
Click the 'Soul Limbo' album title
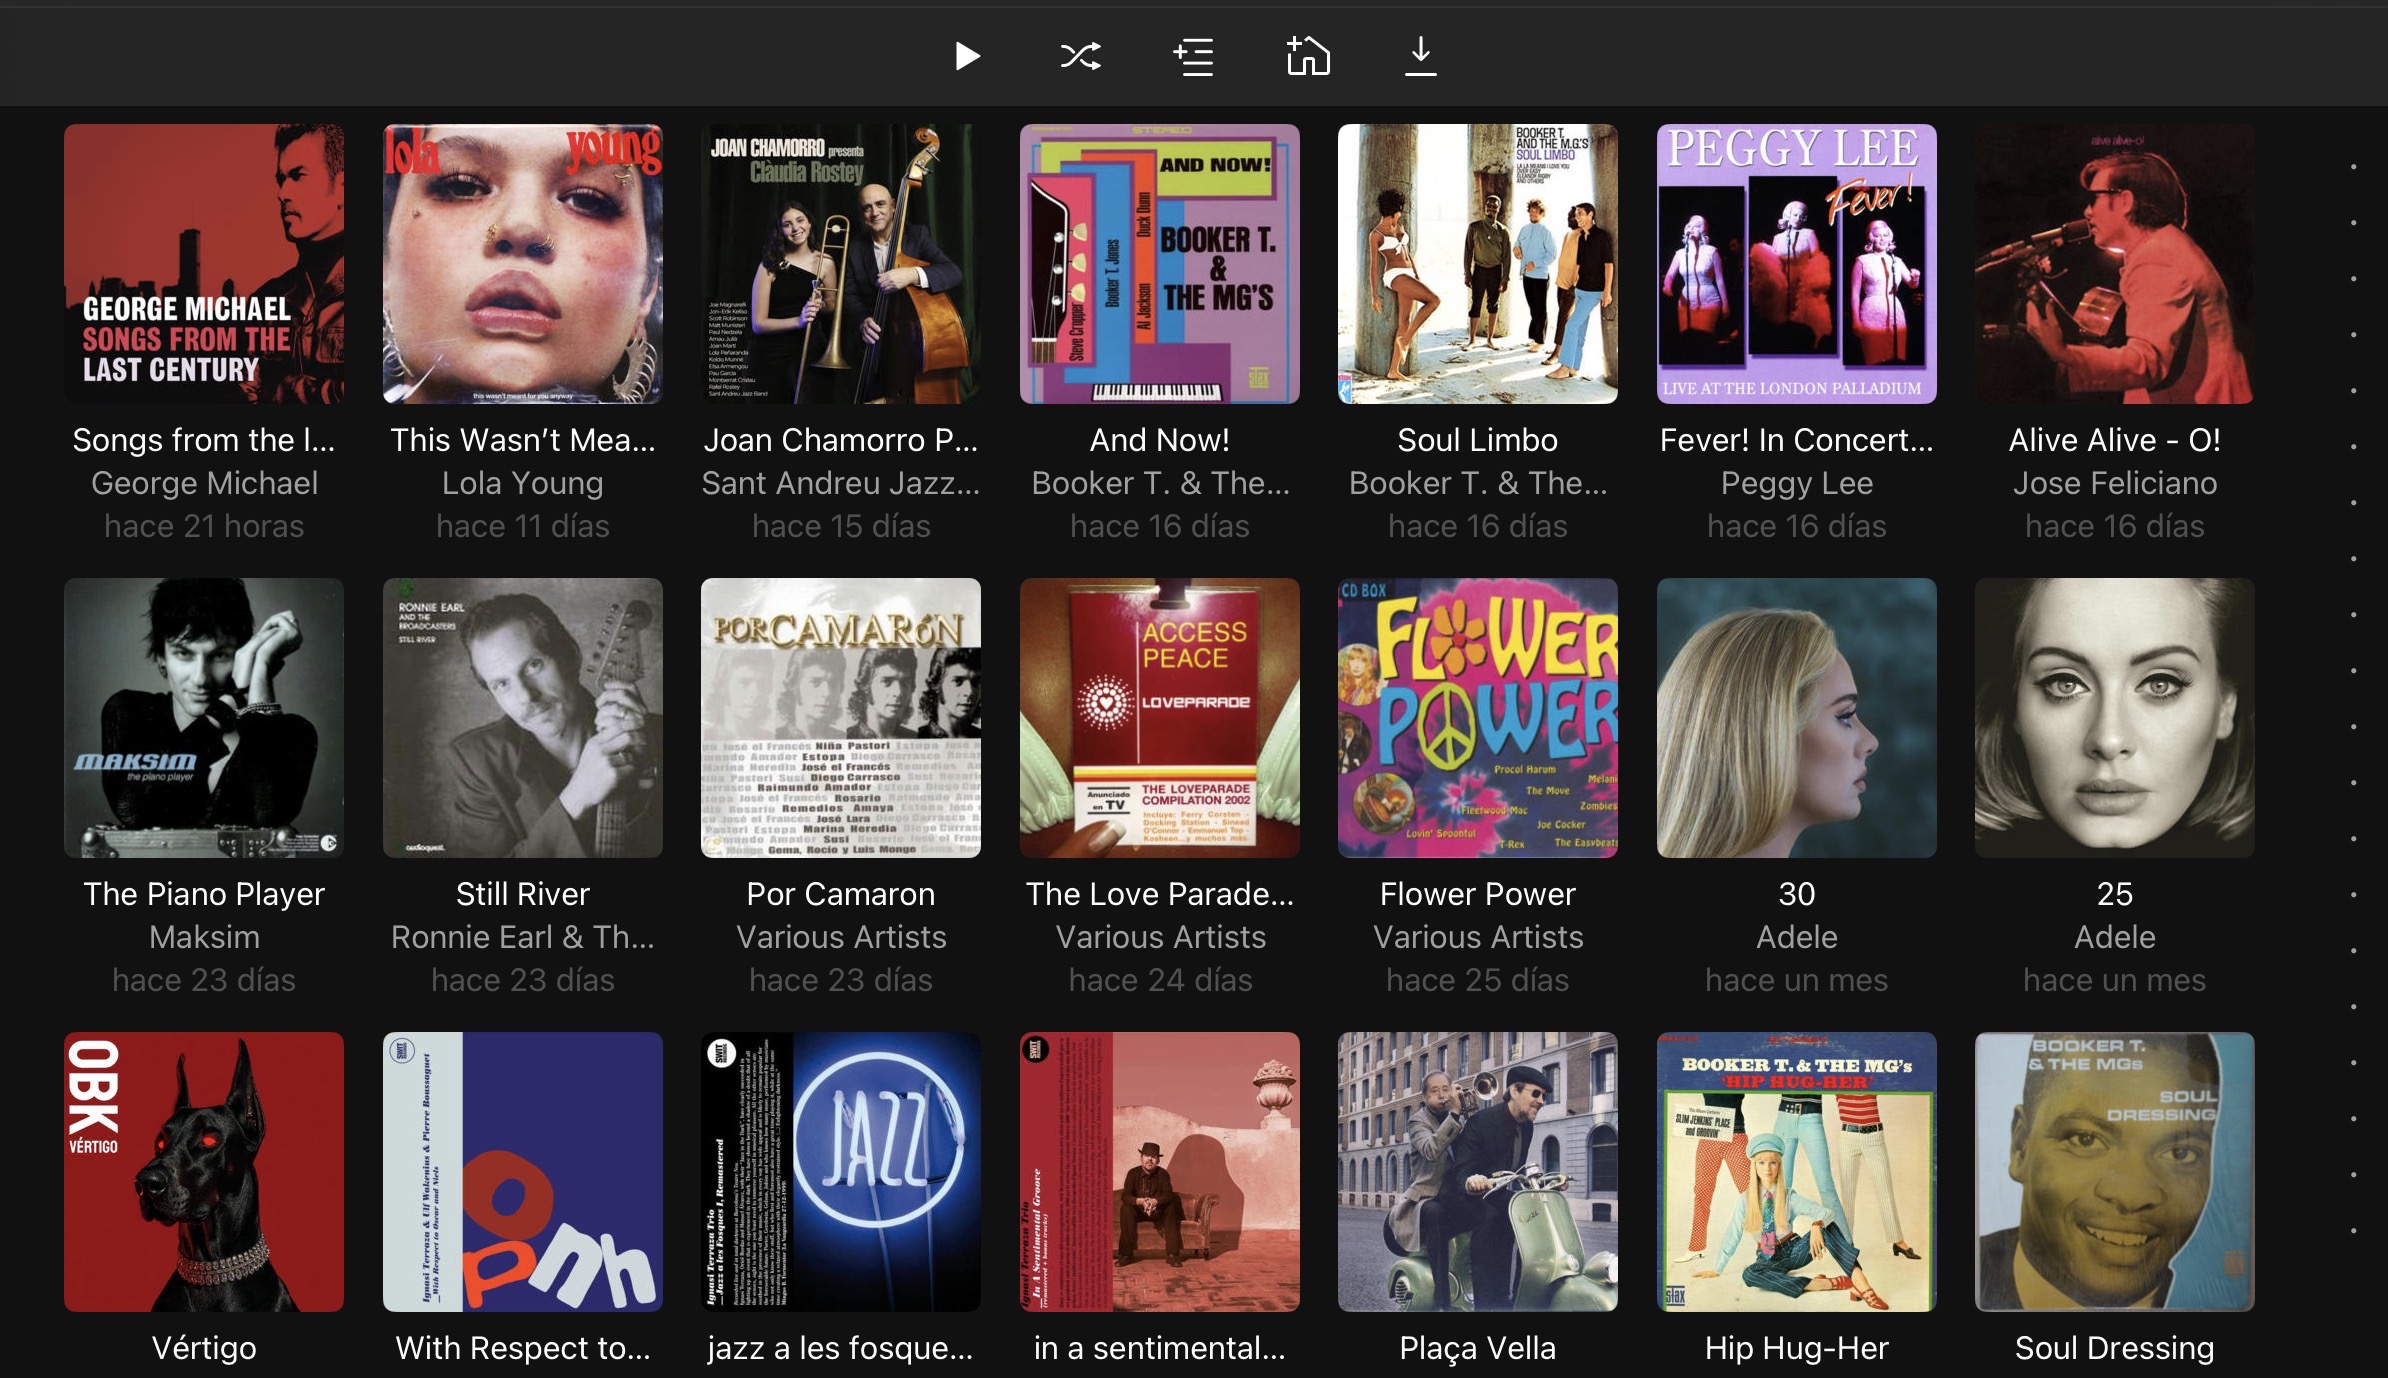pos(1477,440)
